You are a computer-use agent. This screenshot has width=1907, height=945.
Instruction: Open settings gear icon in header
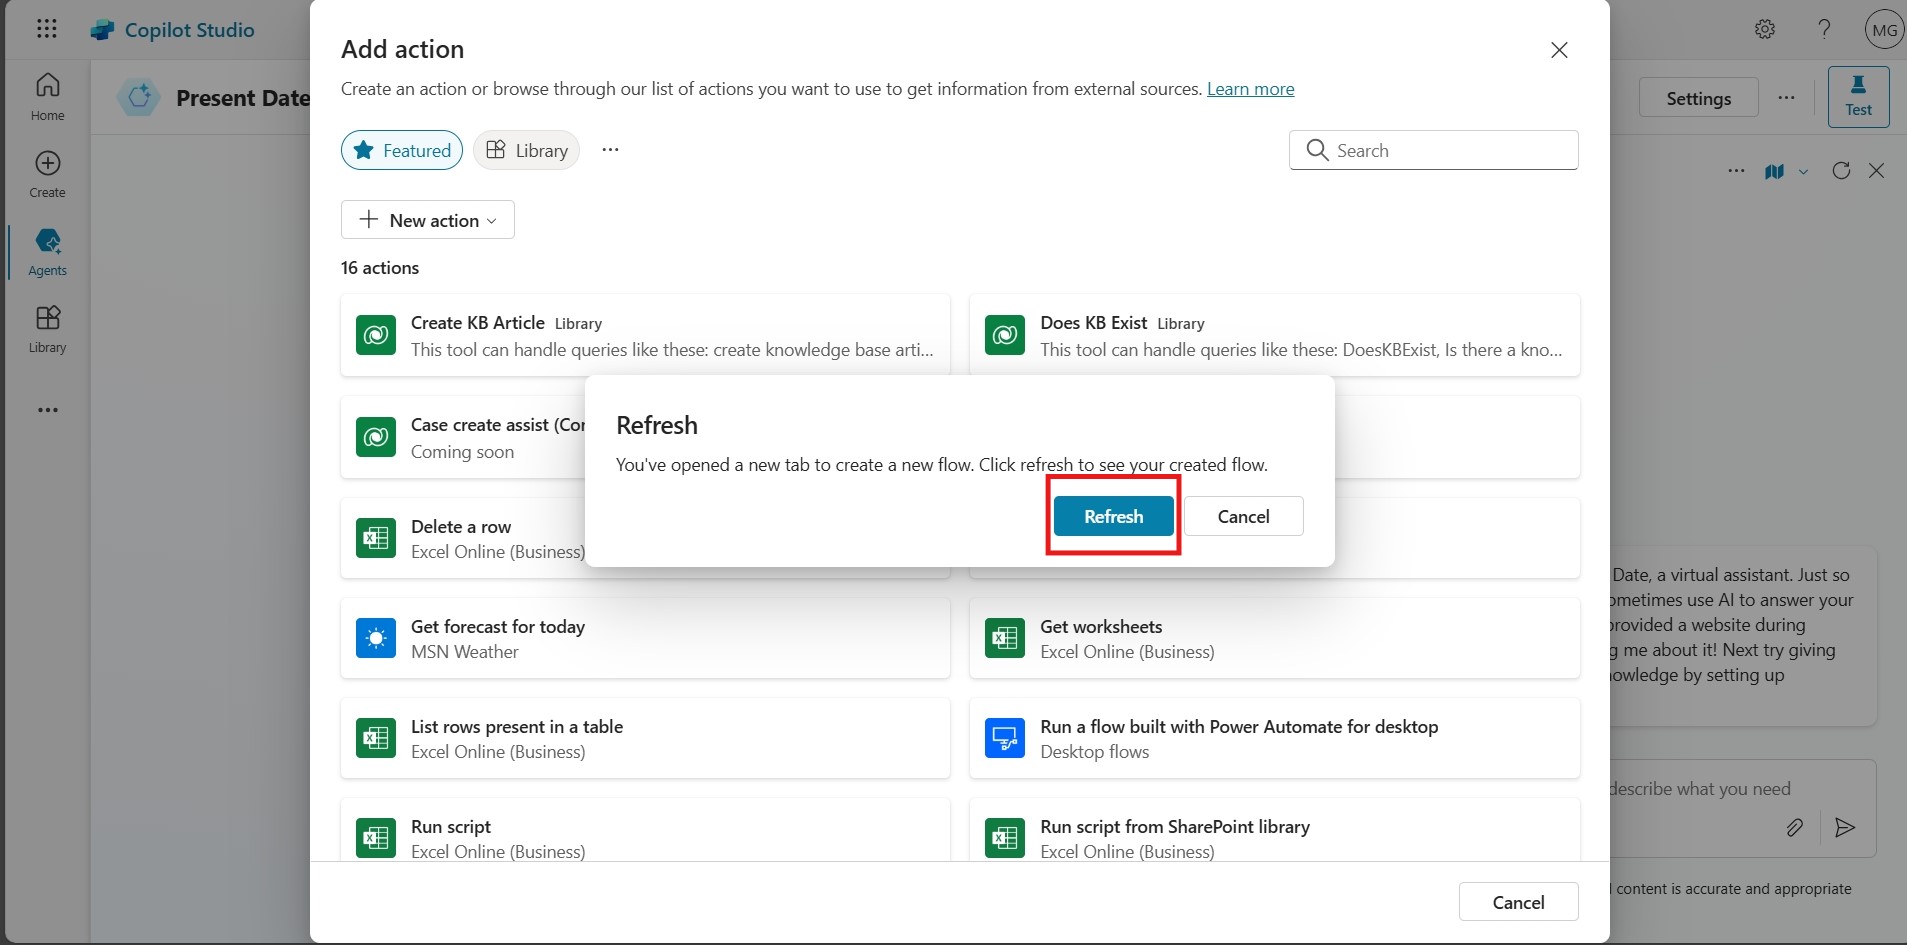click(1765, 29)
